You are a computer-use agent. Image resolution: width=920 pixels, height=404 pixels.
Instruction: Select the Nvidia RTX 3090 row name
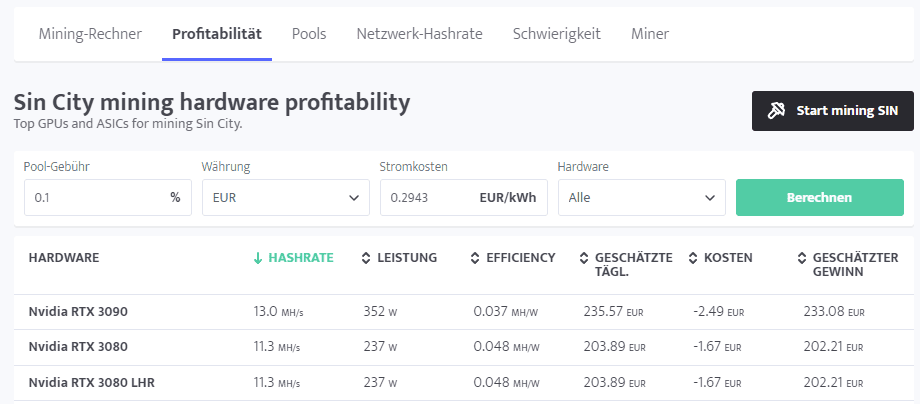tap(78, 312)
